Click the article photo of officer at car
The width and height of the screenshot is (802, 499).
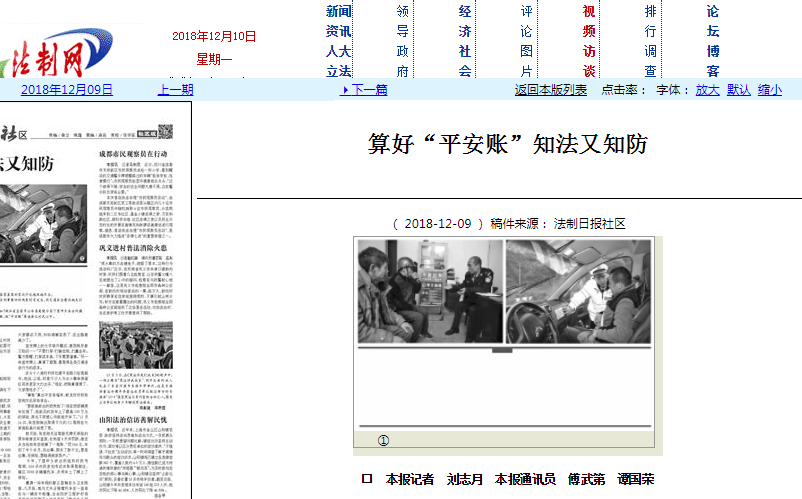[x=578, y=292]
